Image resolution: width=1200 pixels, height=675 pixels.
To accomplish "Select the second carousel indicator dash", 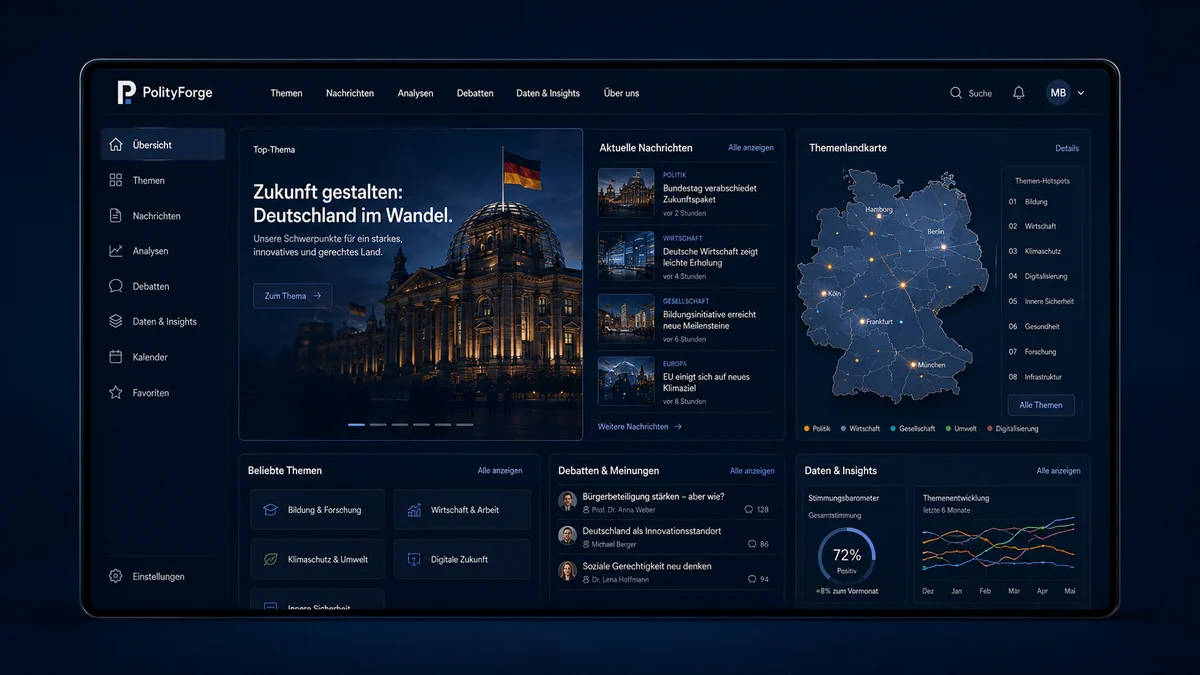I will pos(378,425).
